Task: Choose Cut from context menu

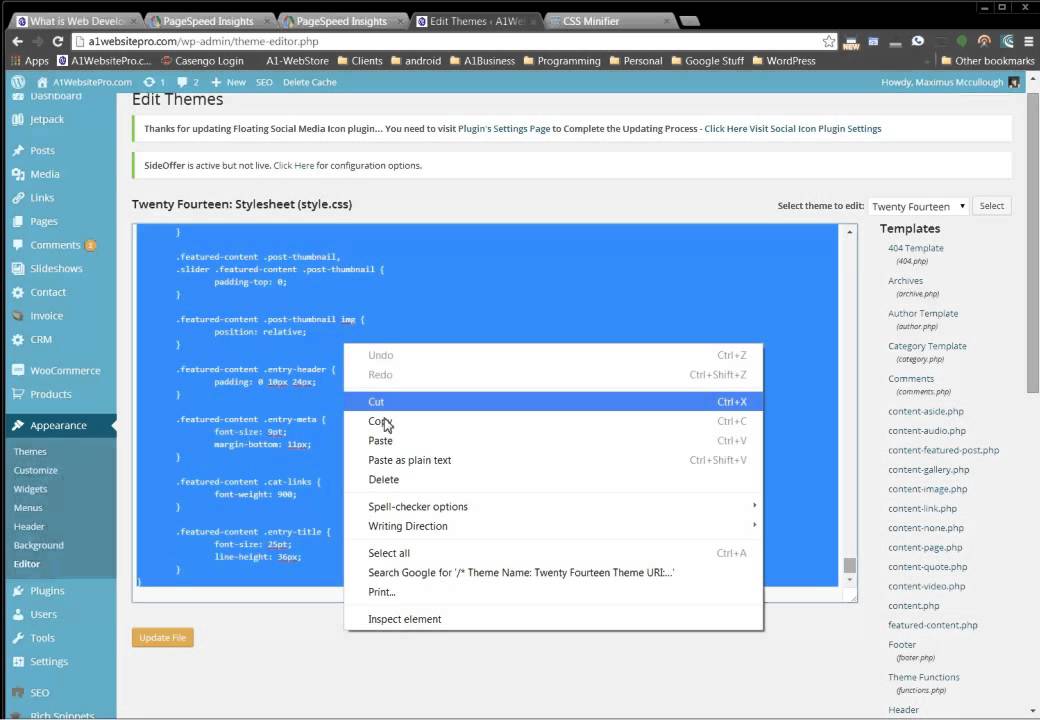Action: pyautogui.click(x=553, y=402)
